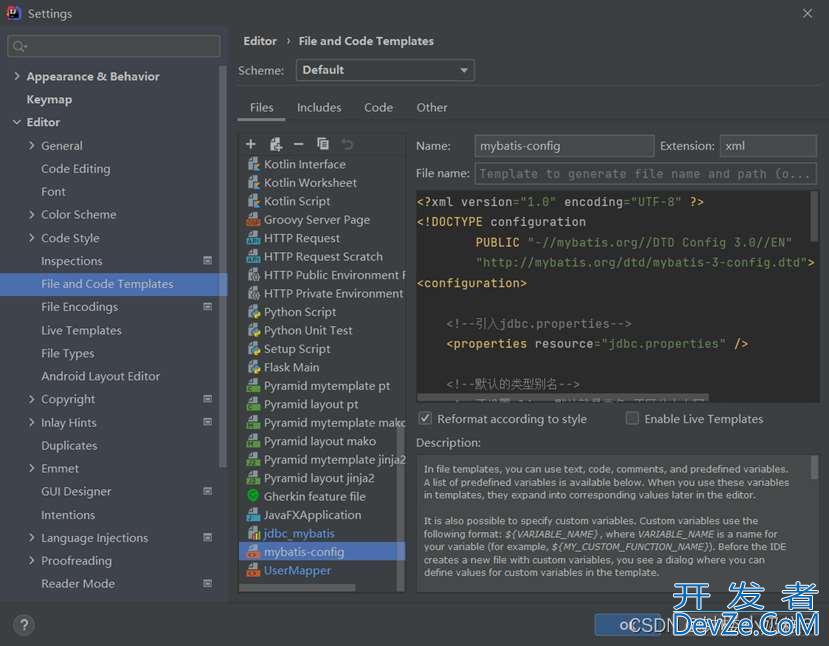Click the project-level icon beside GUI Designer

click(x=208, y=491)
